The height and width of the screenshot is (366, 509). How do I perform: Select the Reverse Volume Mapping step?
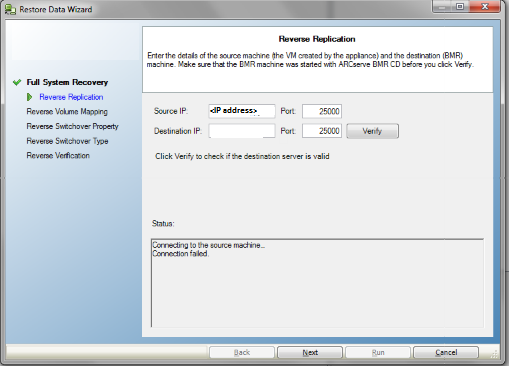[67, 112]
